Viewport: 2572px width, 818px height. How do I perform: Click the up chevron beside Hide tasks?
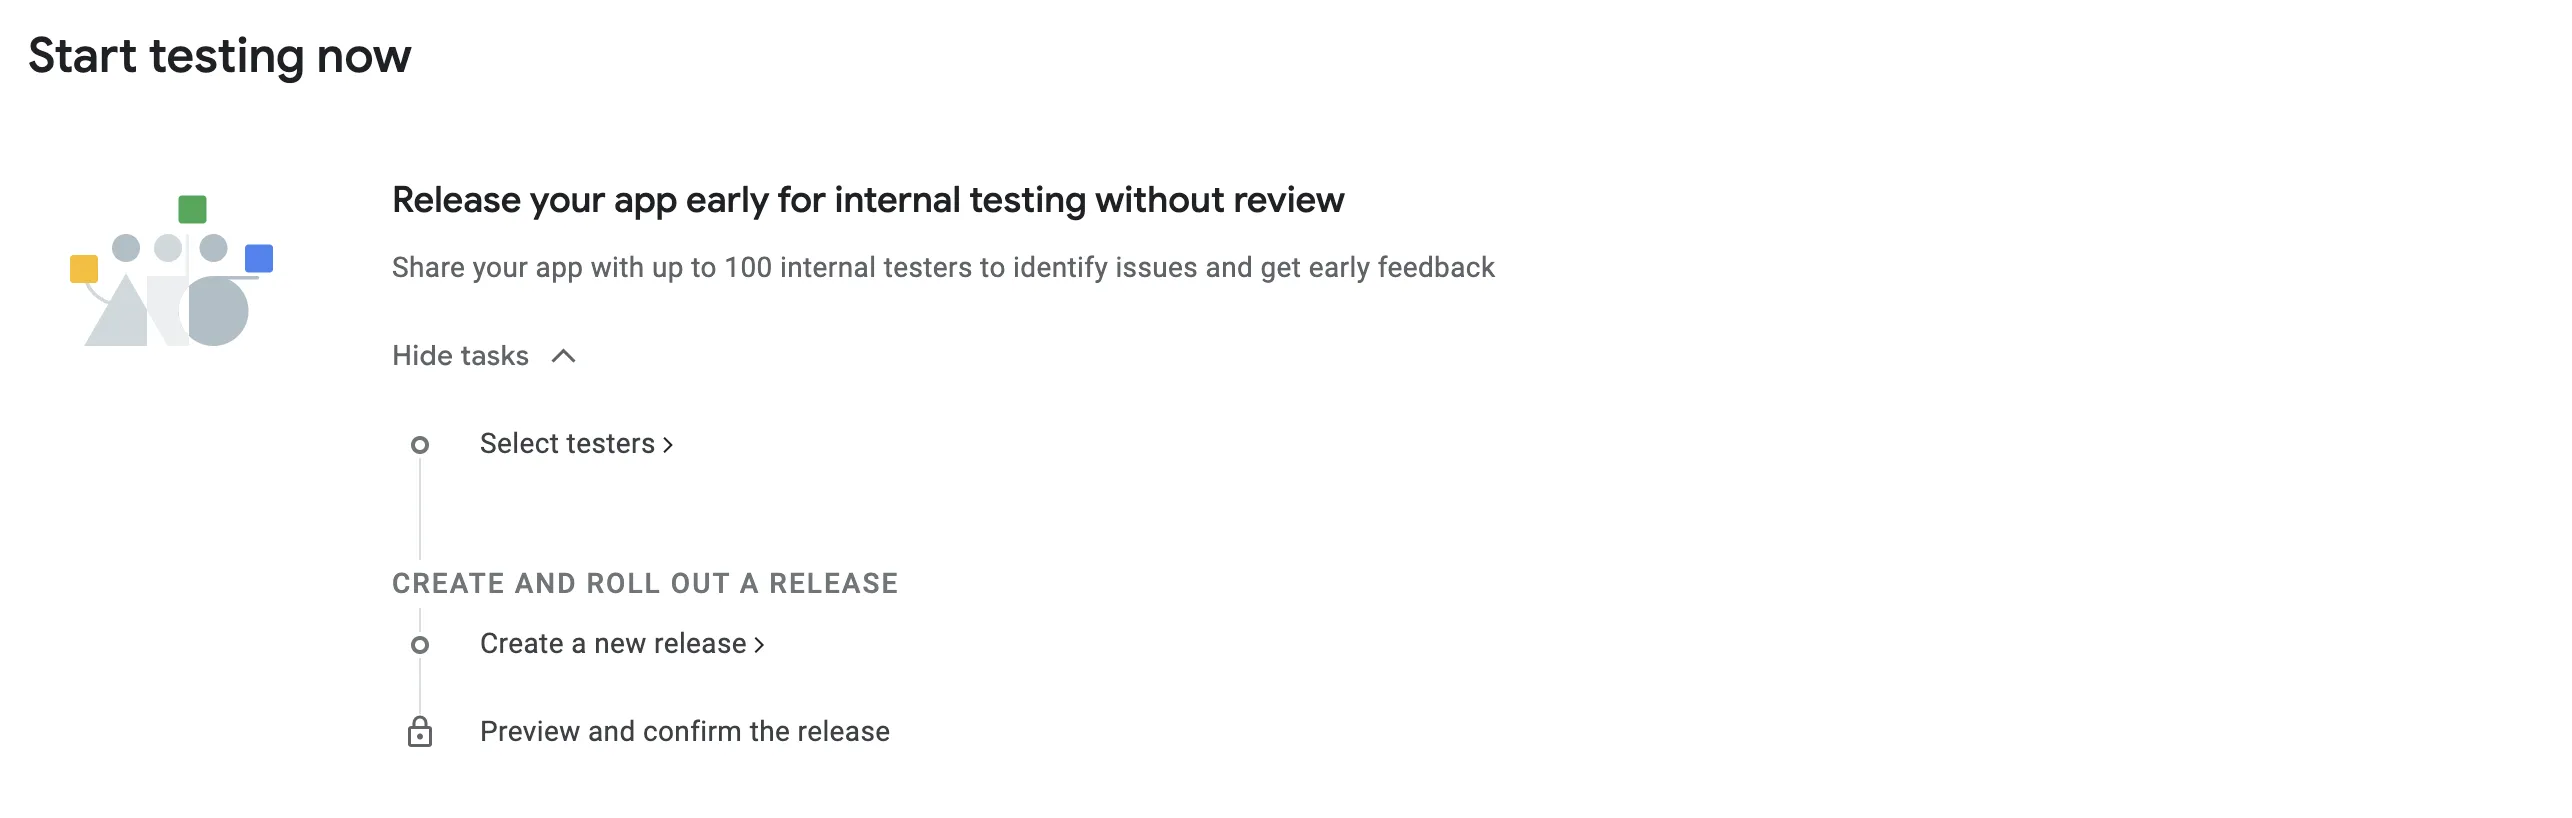(564, 356)
